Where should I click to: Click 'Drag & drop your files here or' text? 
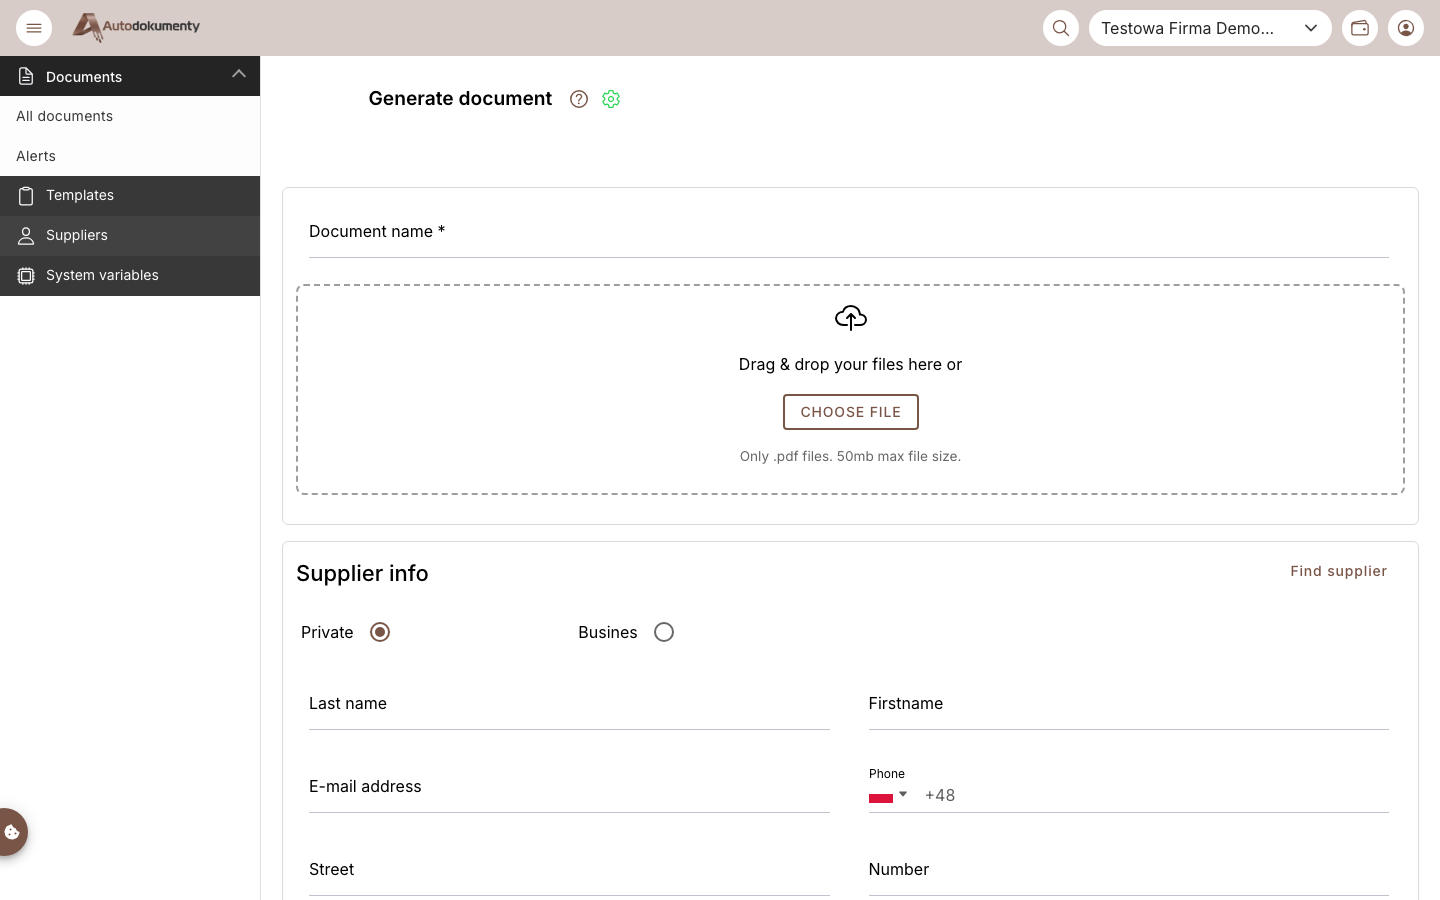tap(850, 365)
